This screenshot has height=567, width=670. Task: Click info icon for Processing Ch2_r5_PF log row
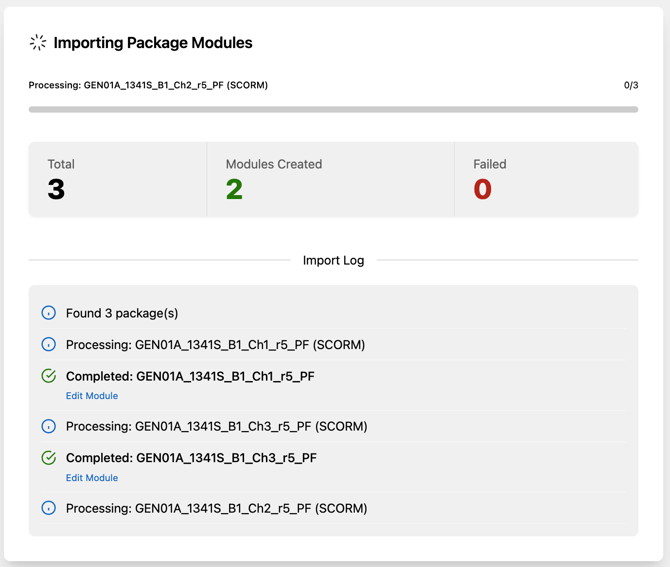(49, 508)
